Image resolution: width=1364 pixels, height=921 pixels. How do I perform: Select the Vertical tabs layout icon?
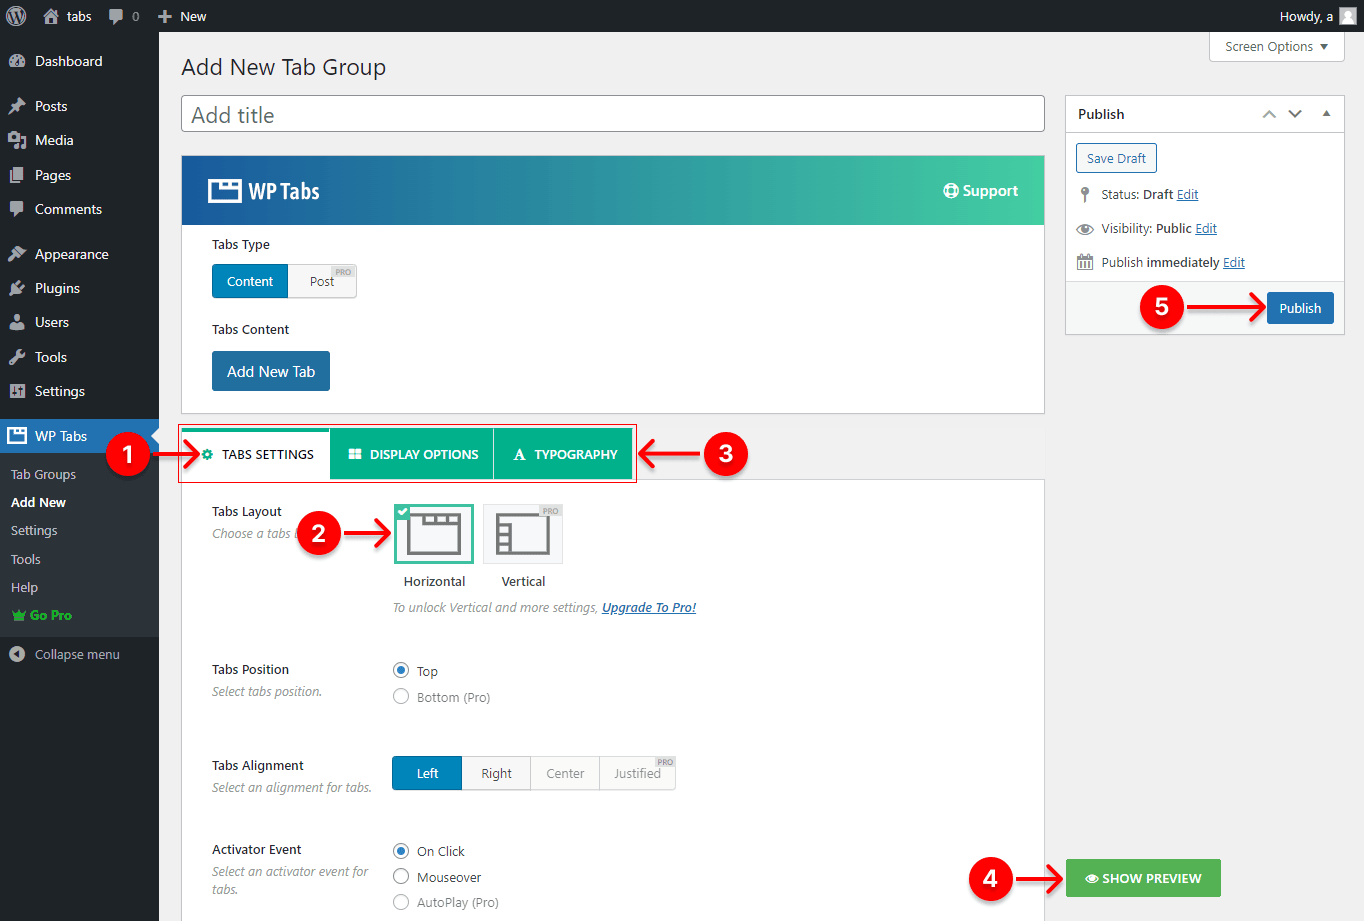coord(523,534)
